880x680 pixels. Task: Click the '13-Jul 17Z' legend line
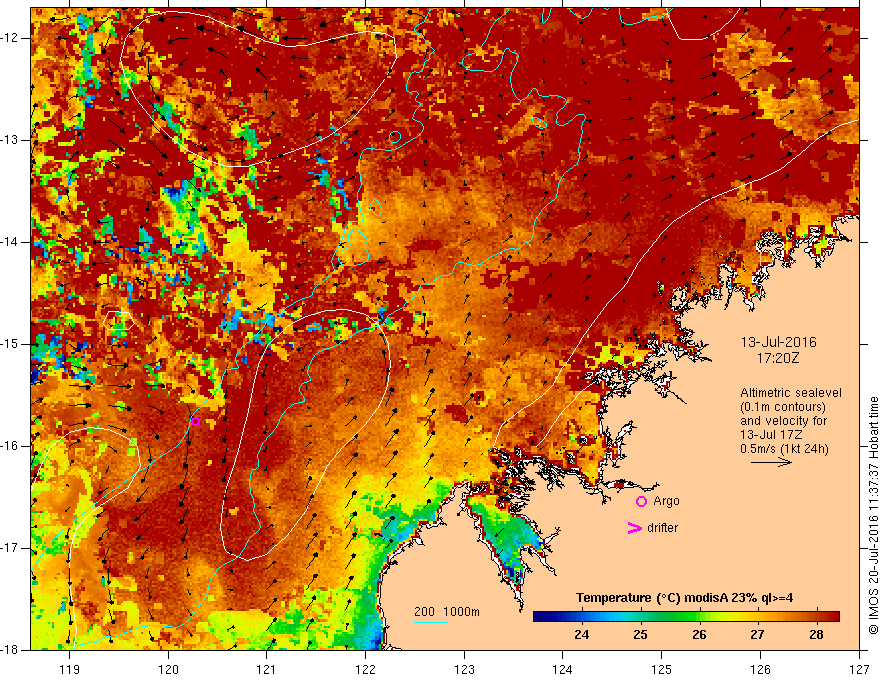[x=771, y=435]
